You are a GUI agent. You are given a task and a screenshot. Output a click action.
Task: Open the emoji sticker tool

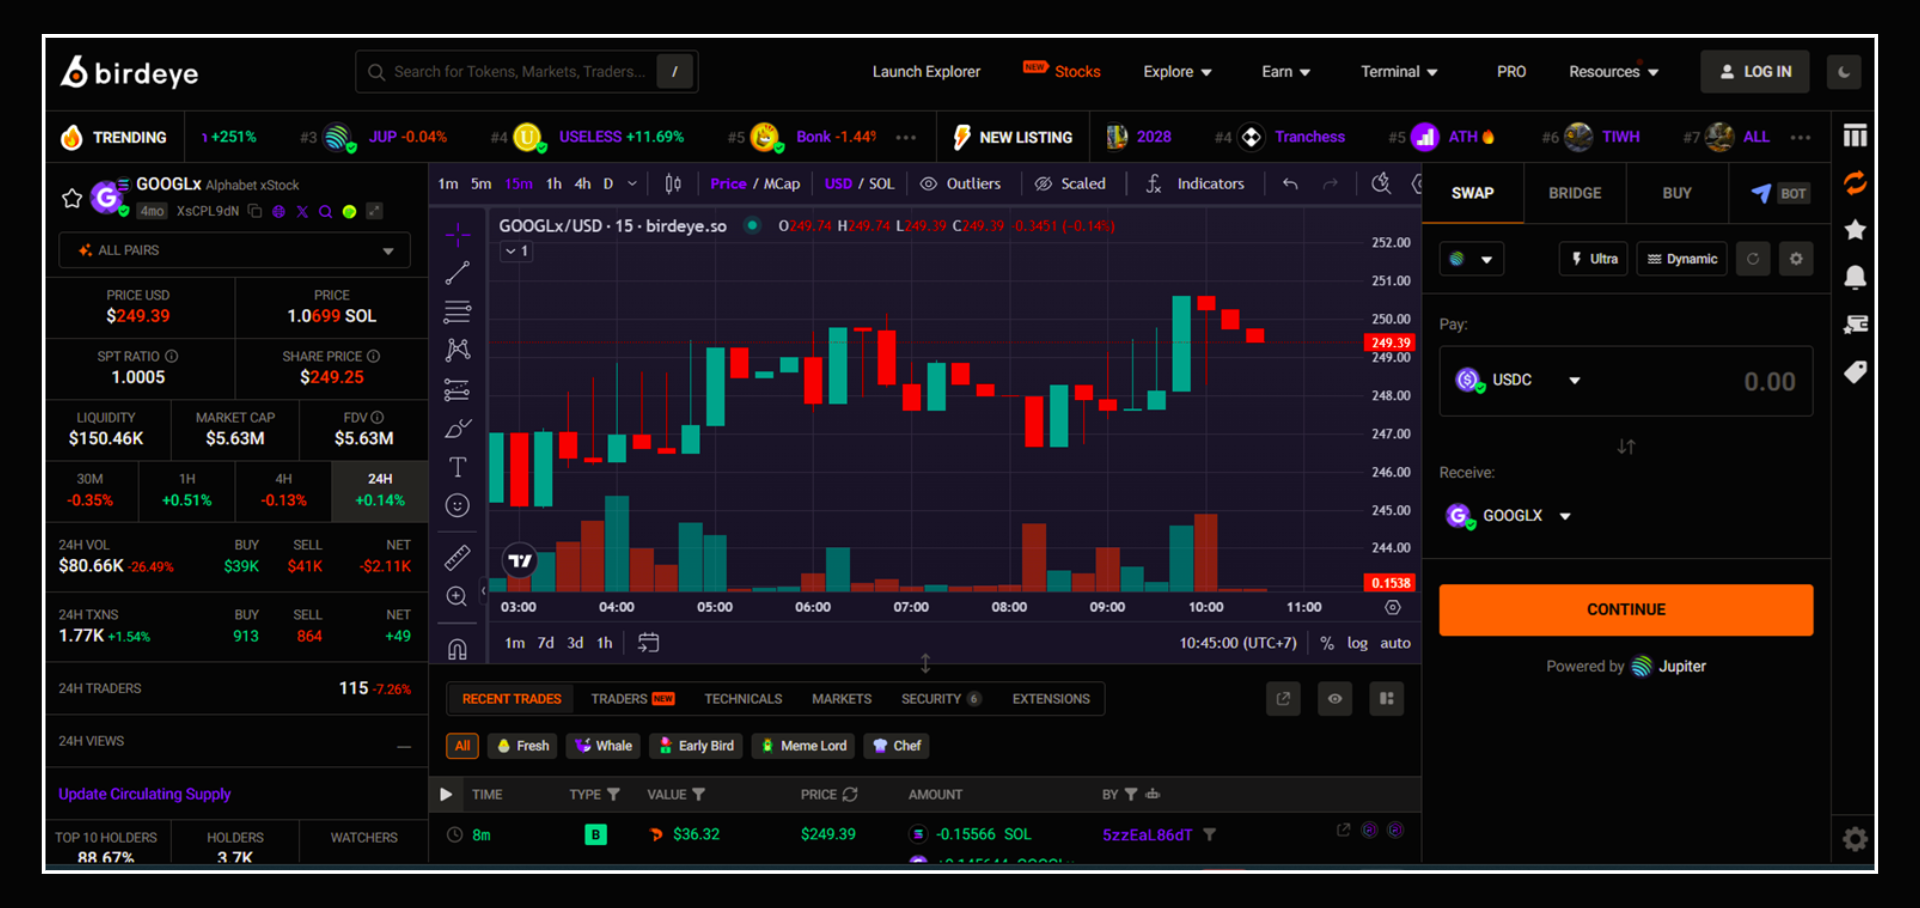pos(457,506)
